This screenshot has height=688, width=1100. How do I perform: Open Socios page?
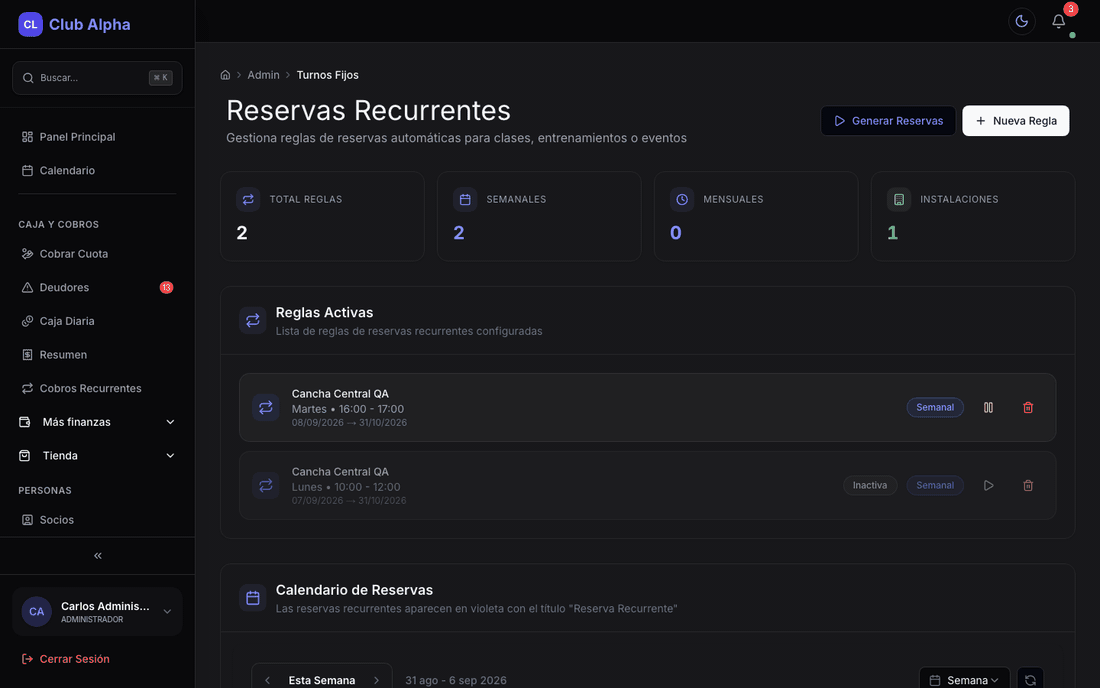(x=98, y=520)
